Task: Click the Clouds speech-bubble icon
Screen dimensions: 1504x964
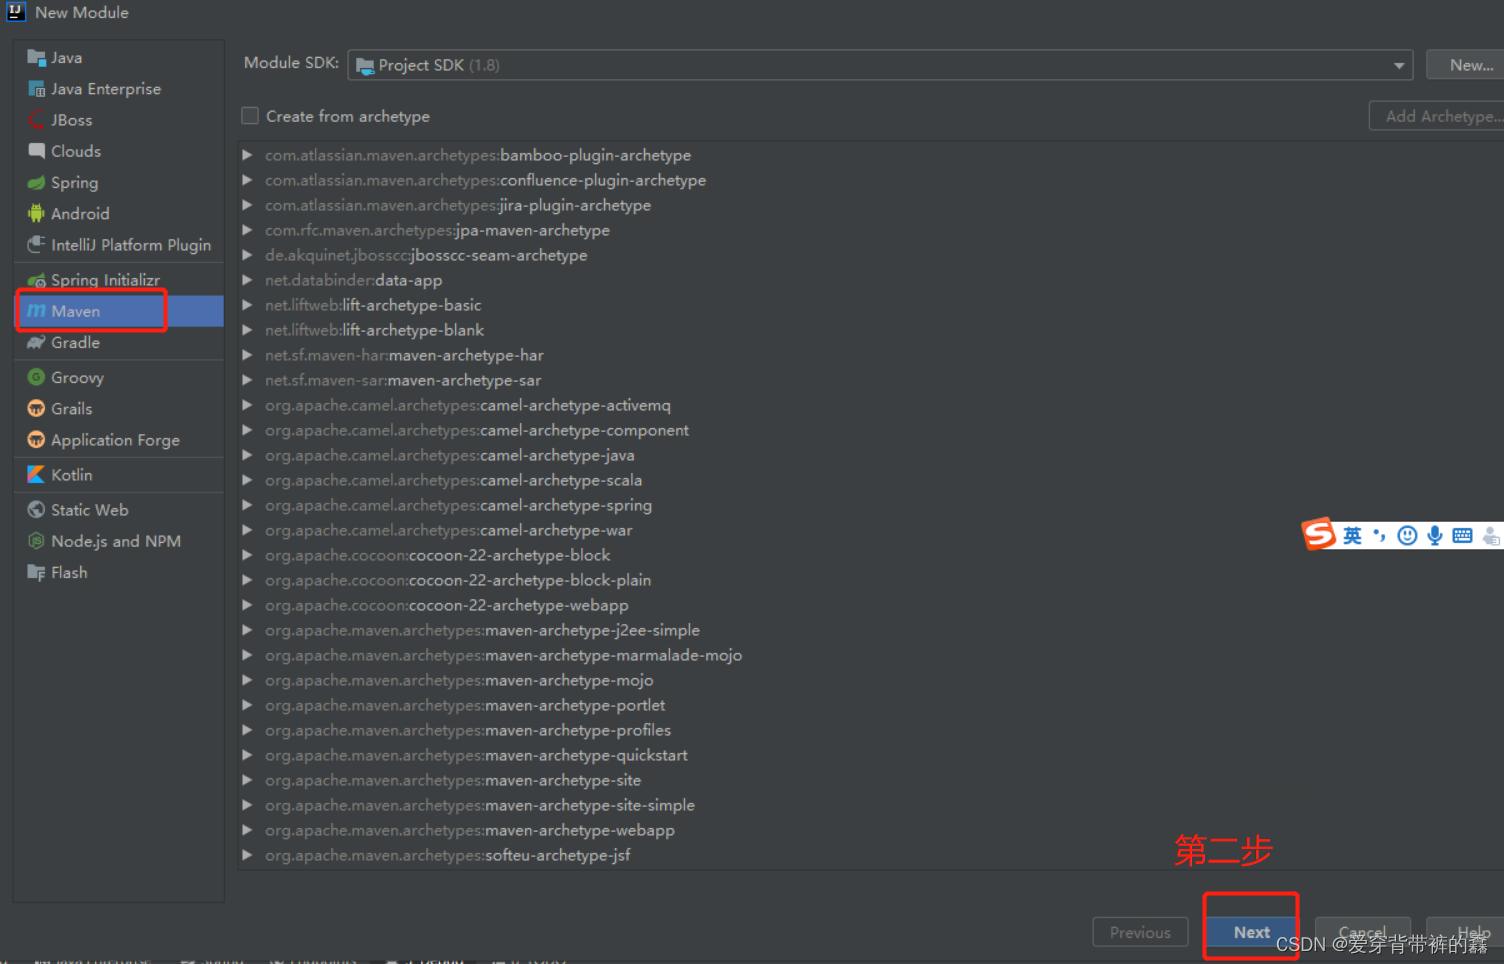Action: (x=36, y=151)
